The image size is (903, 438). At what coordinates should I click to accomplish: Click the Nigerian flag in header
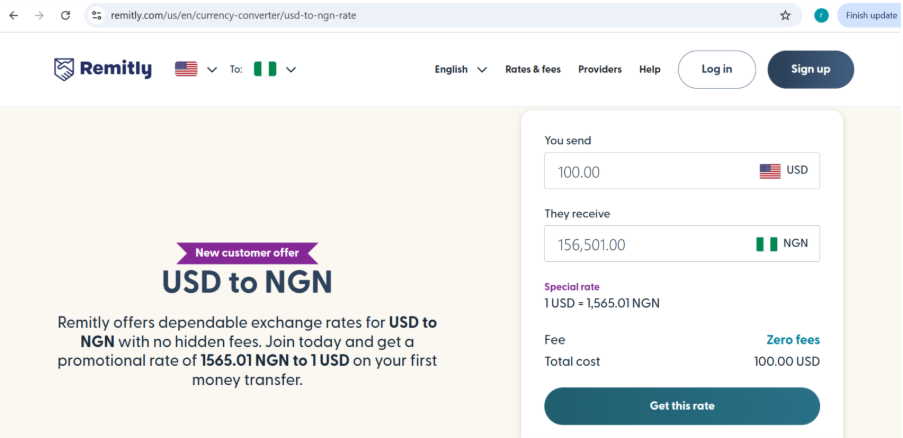click(x=265, y=69)
